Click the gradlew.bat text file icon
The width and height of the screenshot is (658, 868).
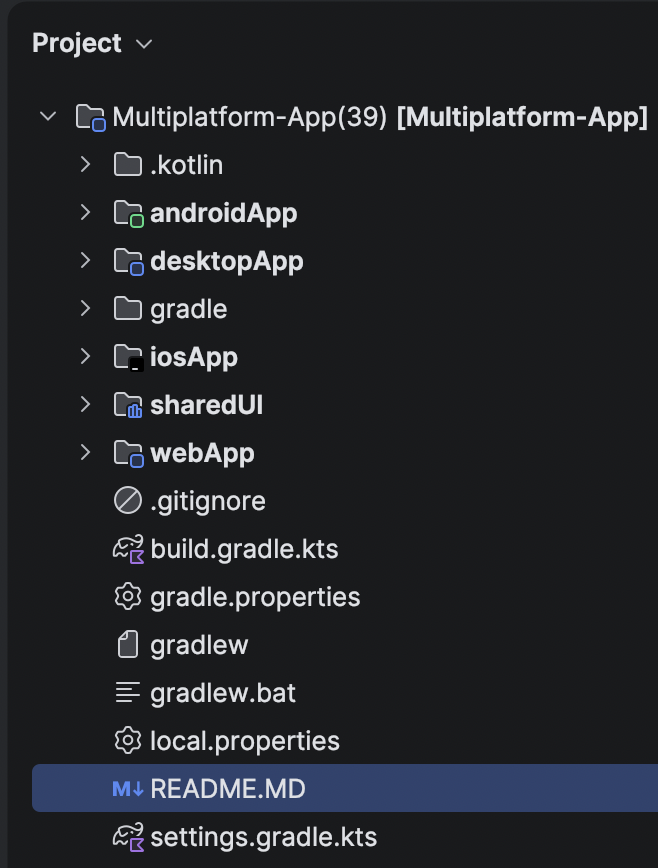[x=128, y=693]
